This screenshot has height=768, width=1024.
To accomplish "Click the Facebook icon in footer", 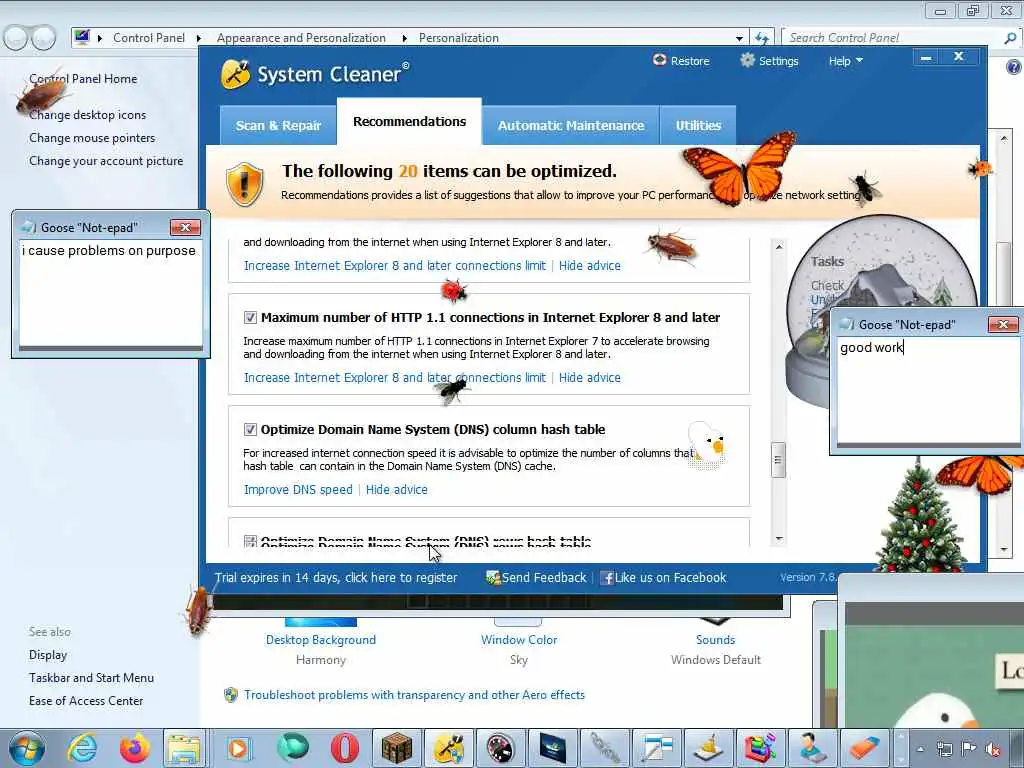I will click(x=607, y=578).
